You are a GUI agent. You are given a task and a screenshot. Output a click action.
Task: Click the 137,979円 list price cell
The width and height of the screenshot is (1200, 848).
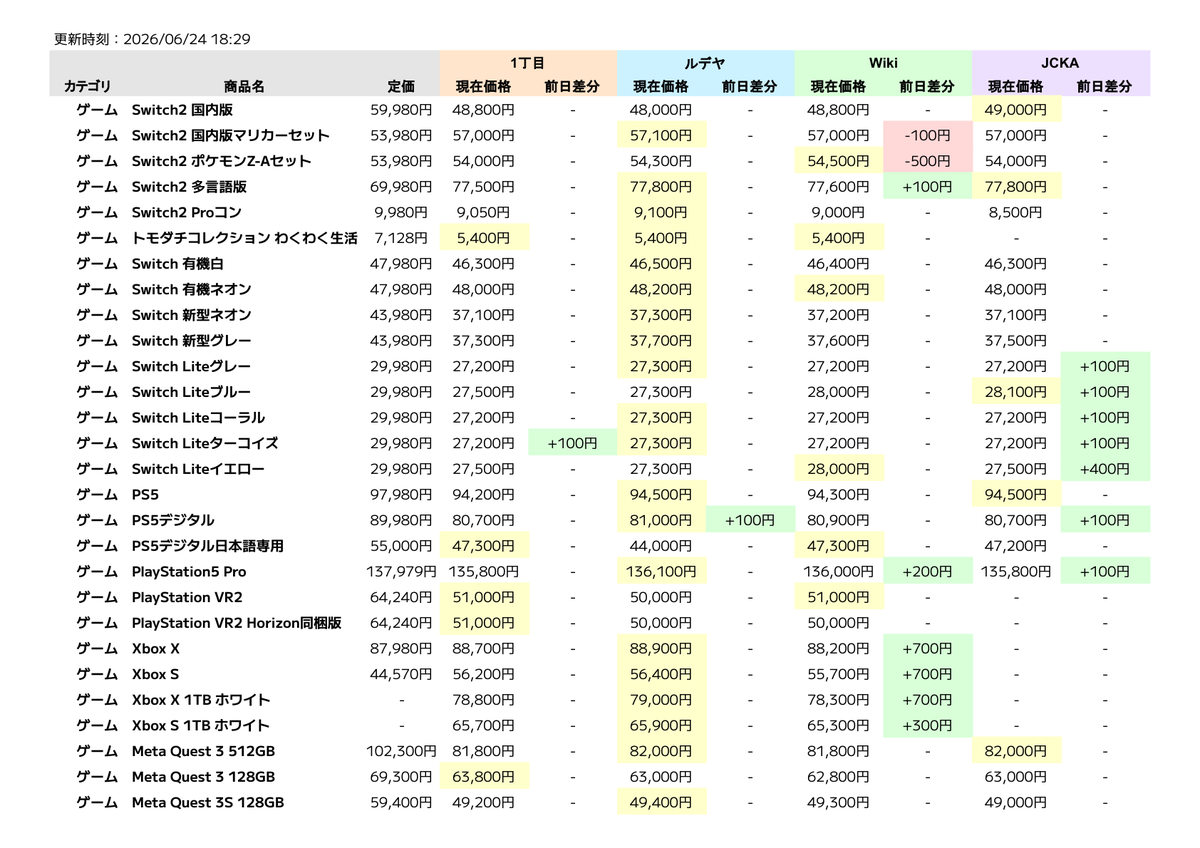[401, 572]
